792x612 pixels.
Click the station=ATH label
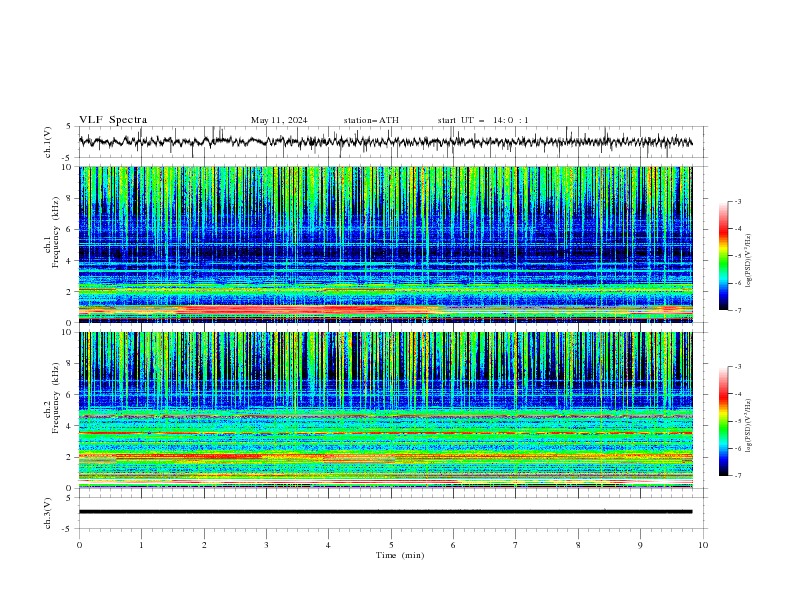[371, 120]
